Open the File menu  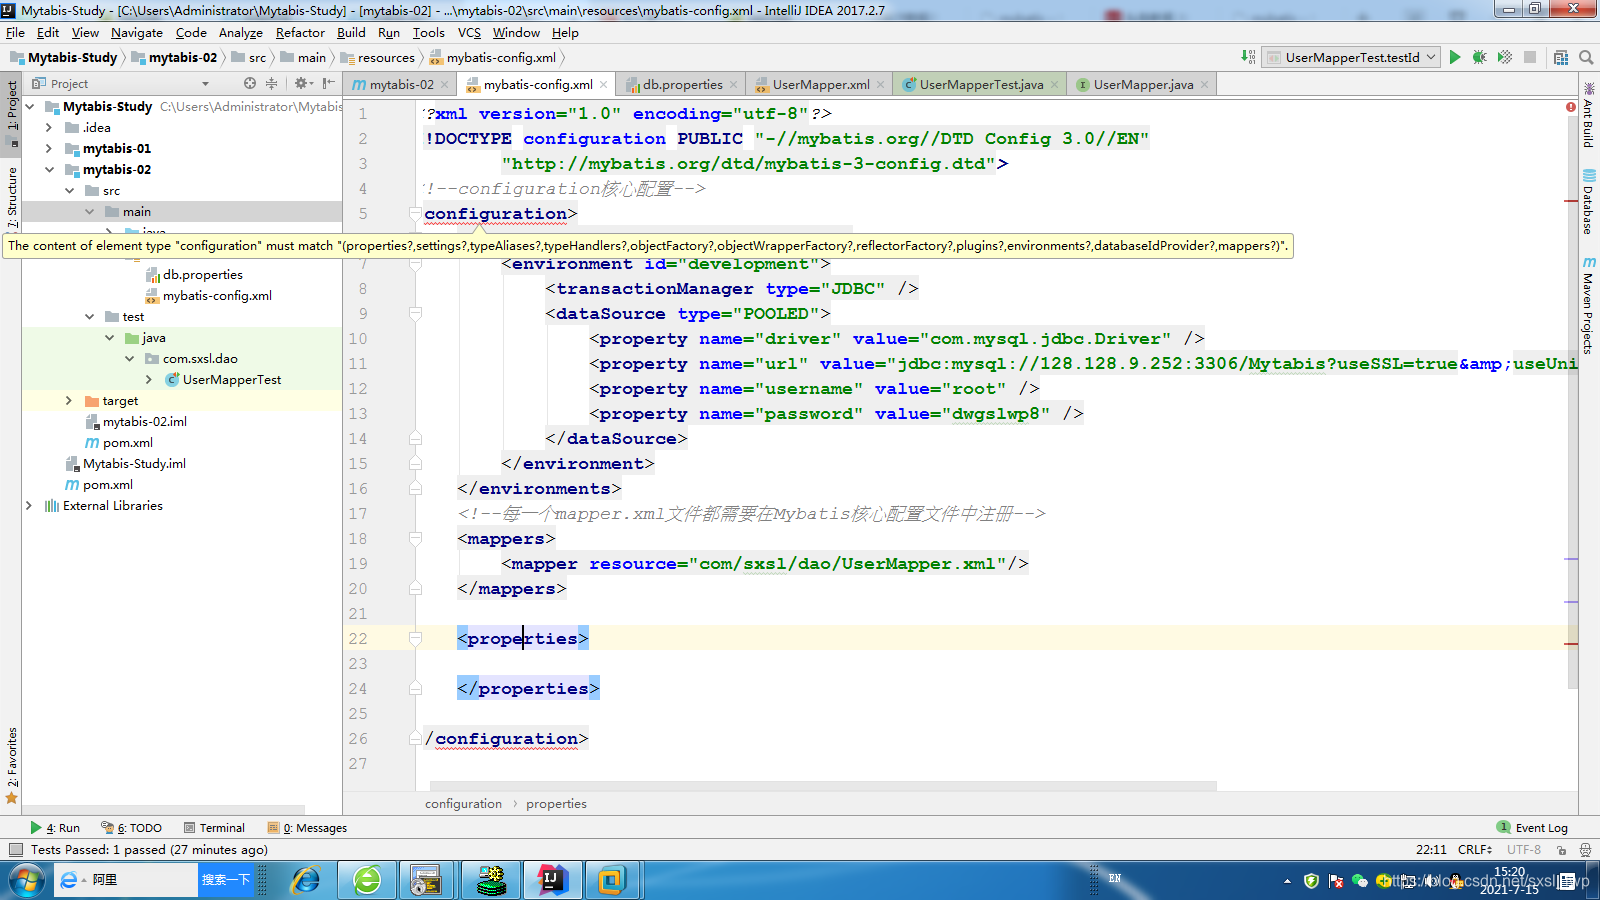click(x=15, y=32)
